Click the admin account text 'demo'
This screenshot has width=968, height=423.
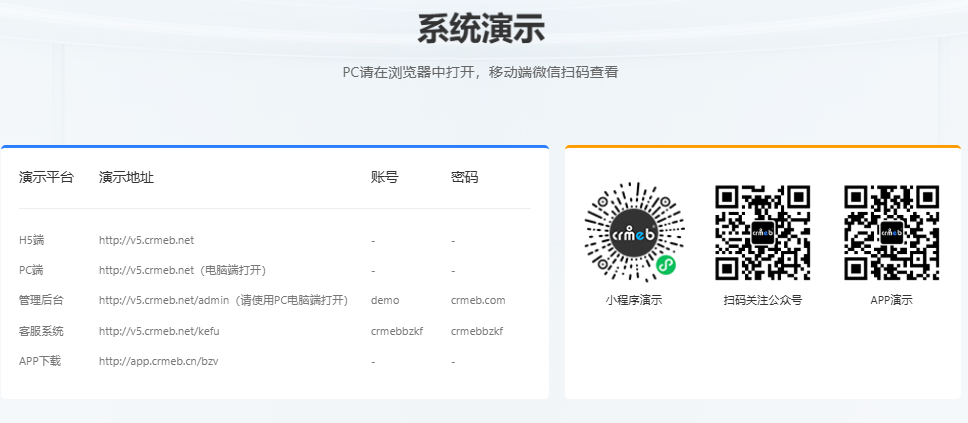[384, 300]
